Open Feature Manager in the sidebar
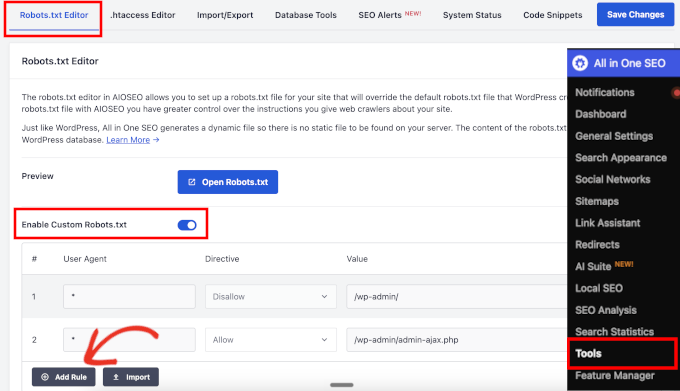 [615, 375]
